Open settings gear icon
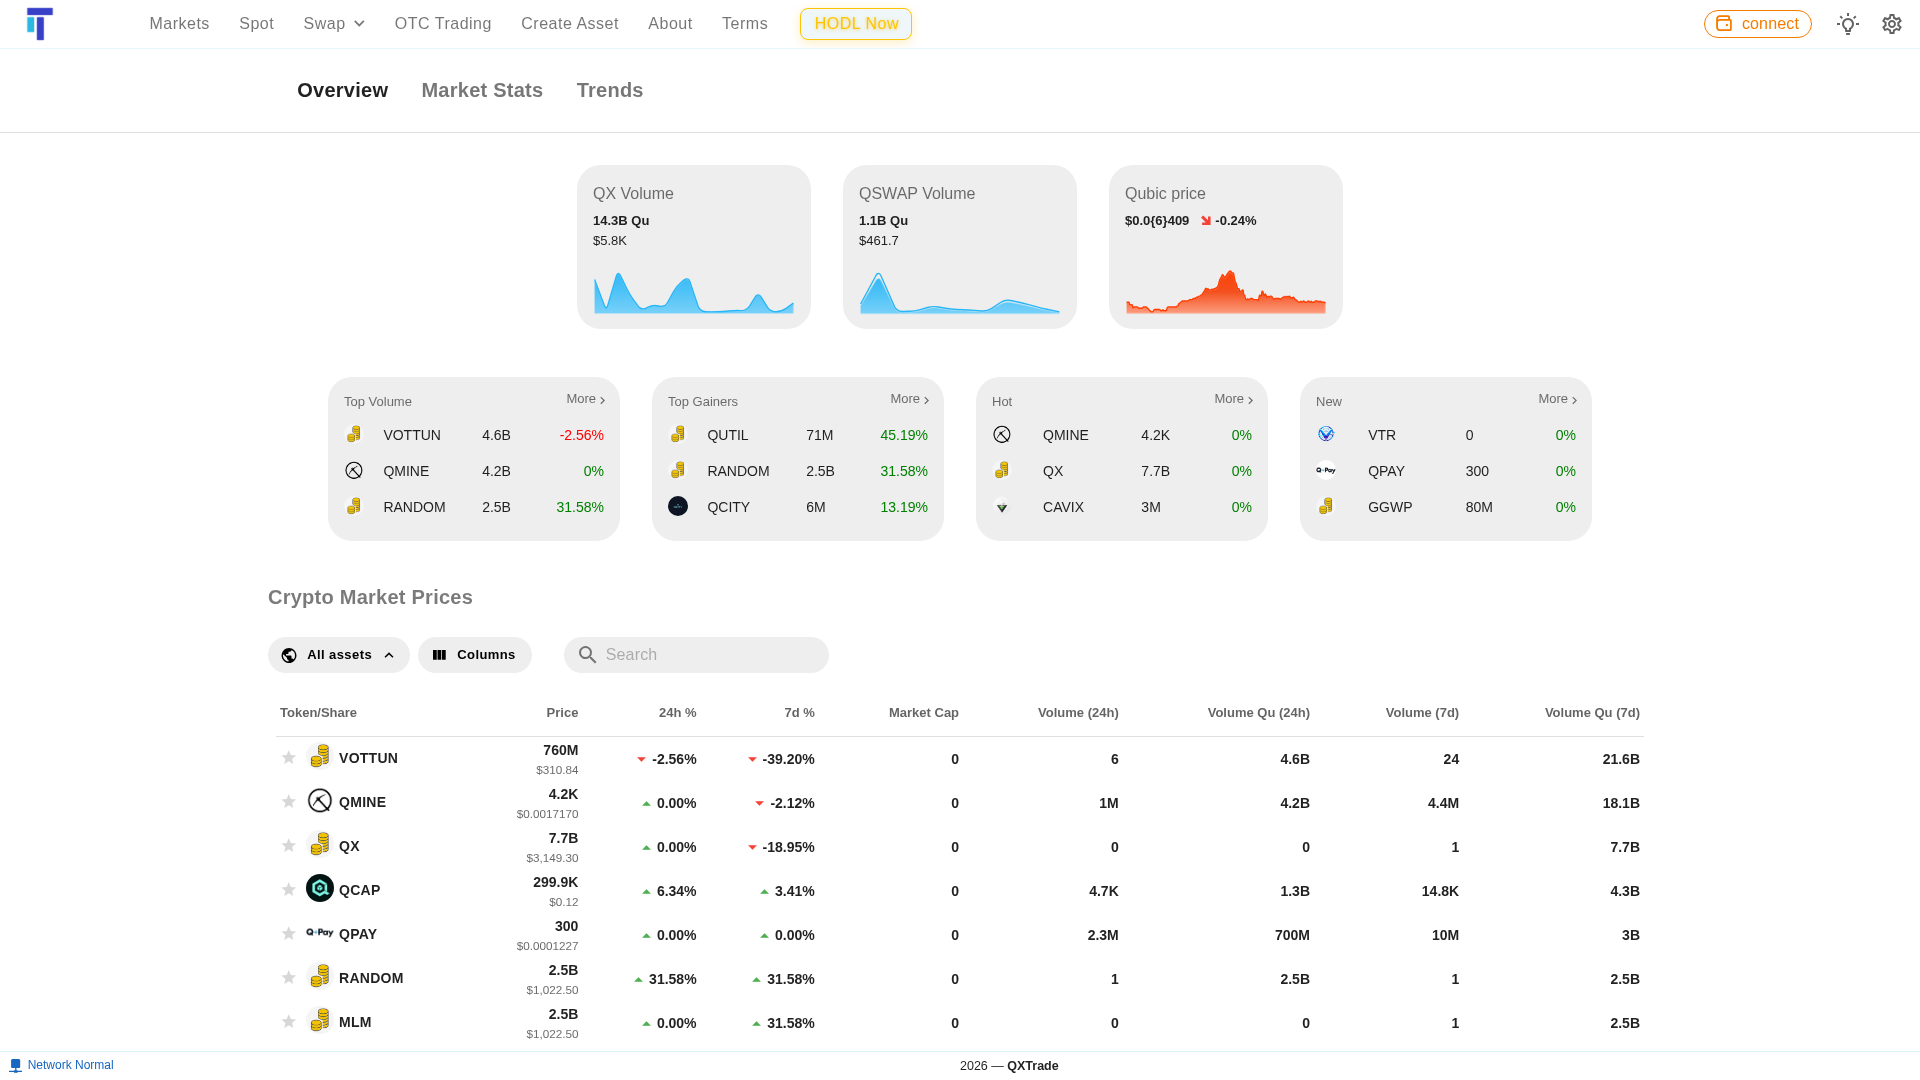The height and width of the screenshot is (1080, 1920). point(1892,24)
